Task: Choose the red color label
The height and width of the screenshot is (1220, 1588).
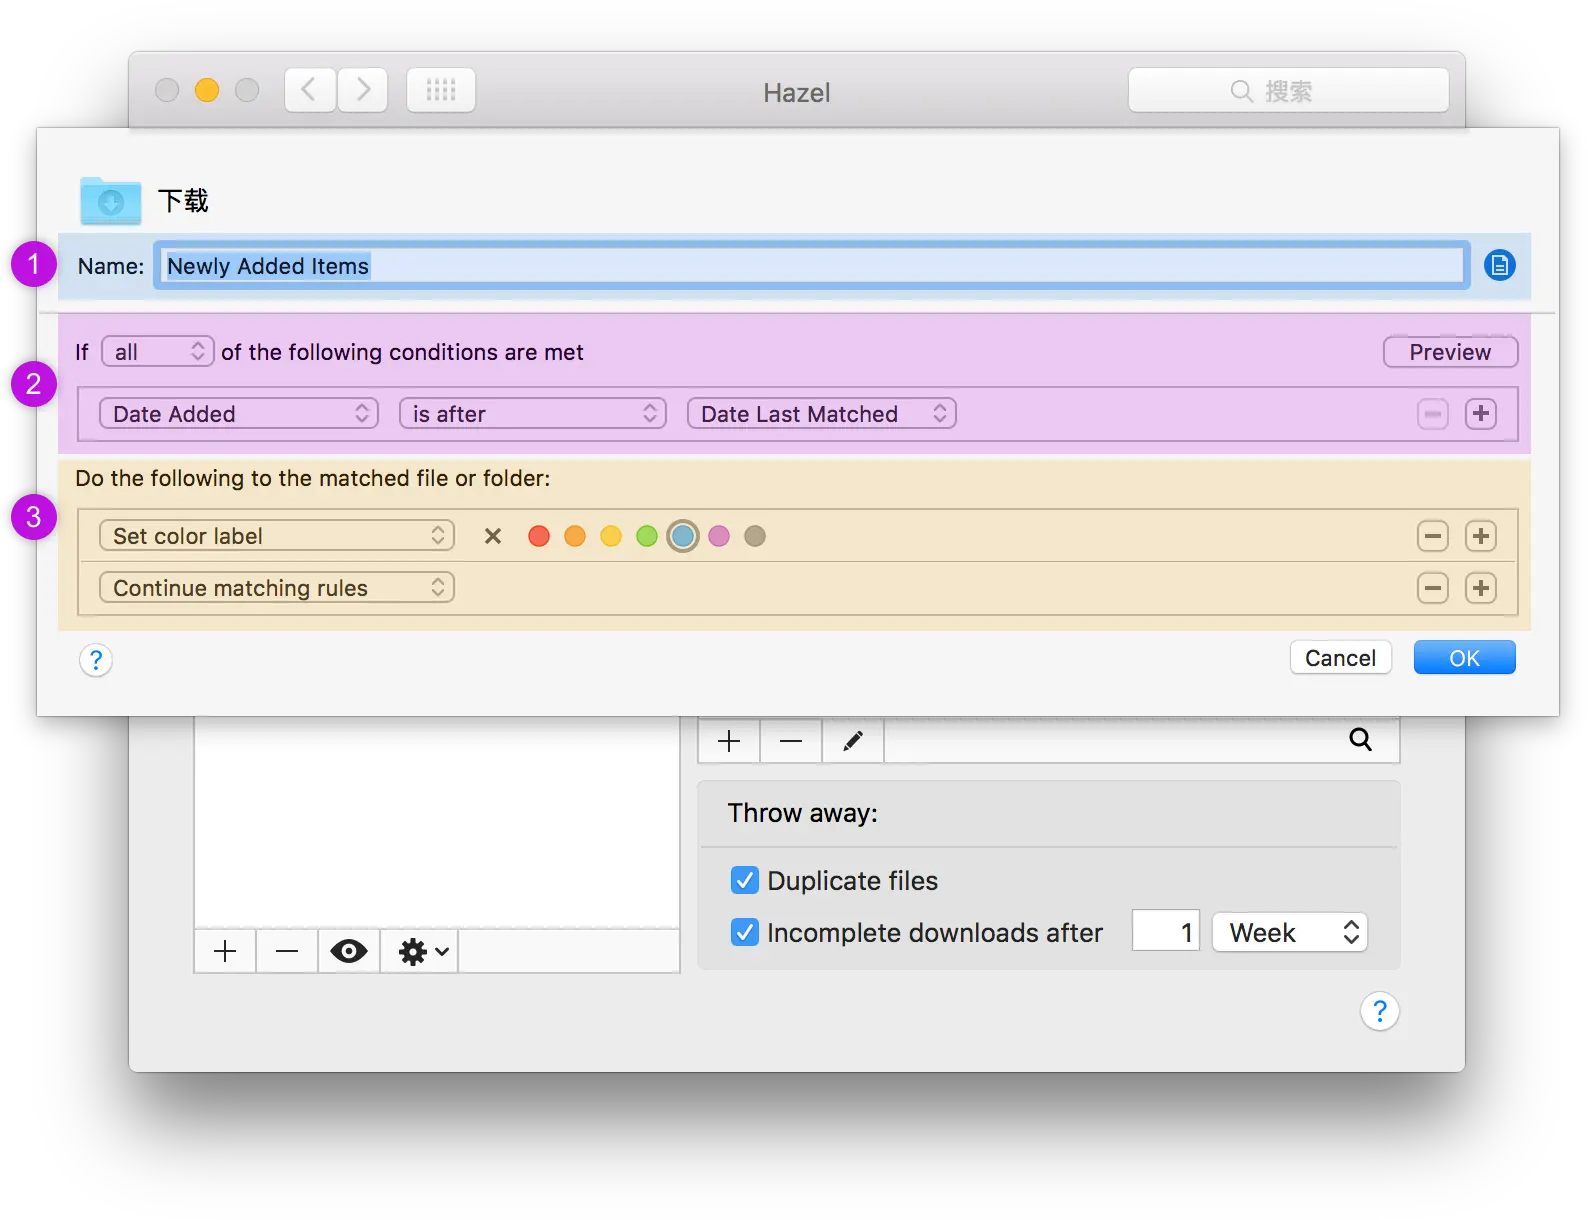Action: click(539, 536)
